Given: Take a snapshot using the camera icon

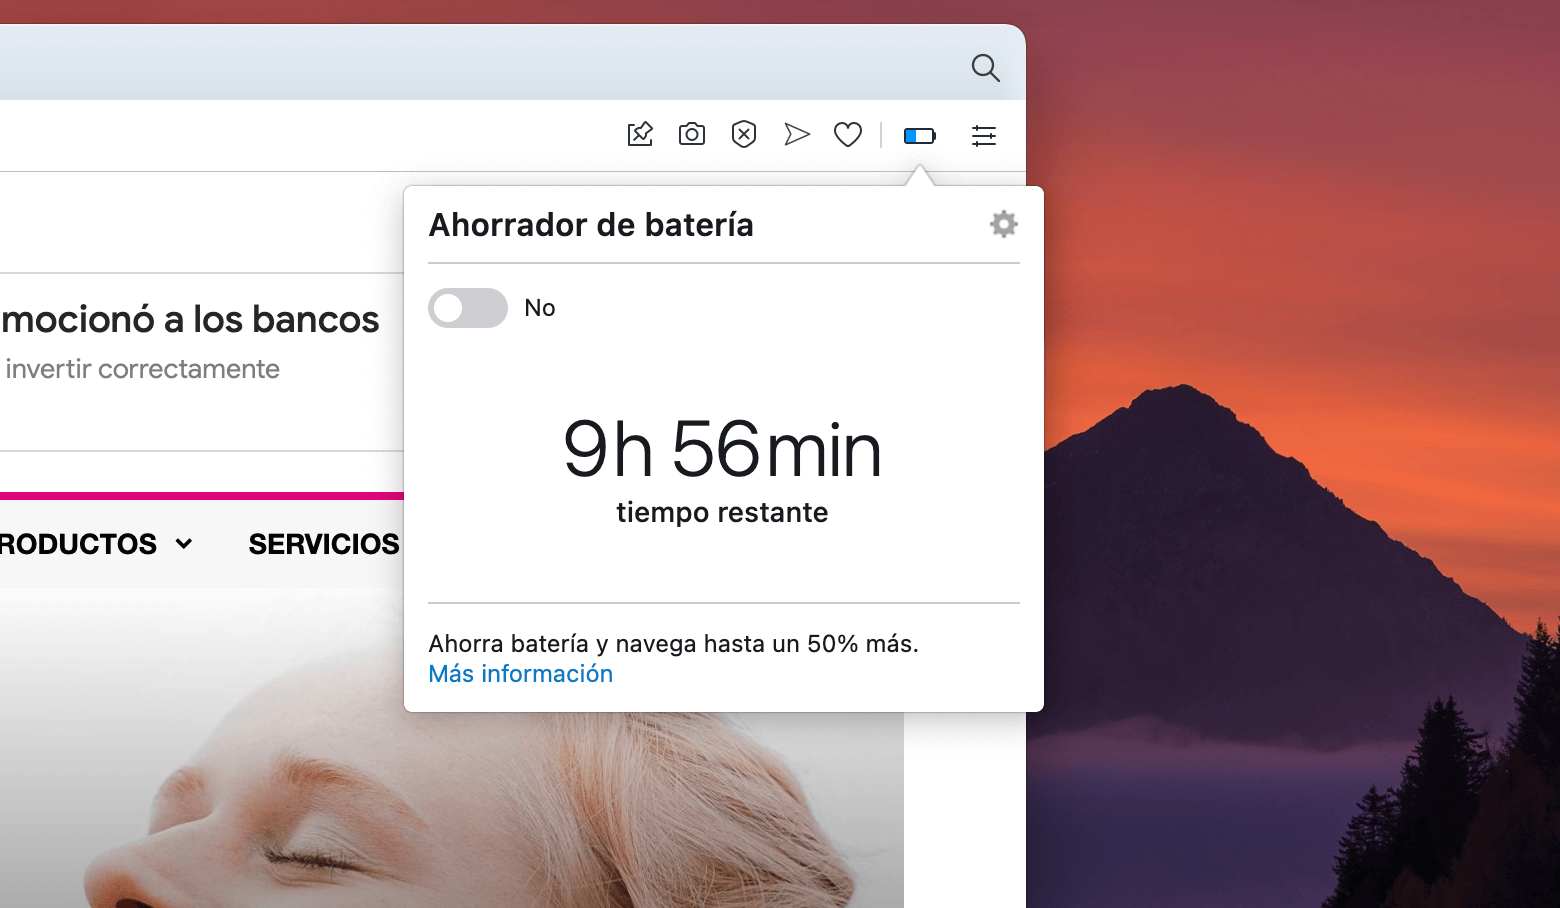Looking at the screenshot, I should [691, 134].
